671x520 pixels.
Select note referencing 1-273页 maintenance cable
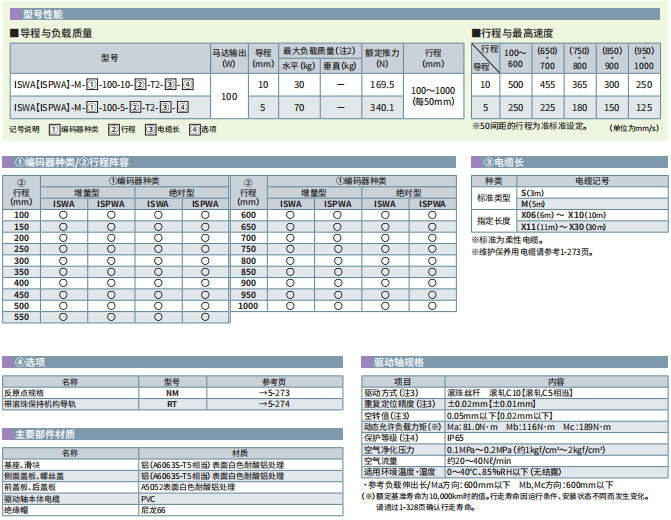(x=532, y=252)
